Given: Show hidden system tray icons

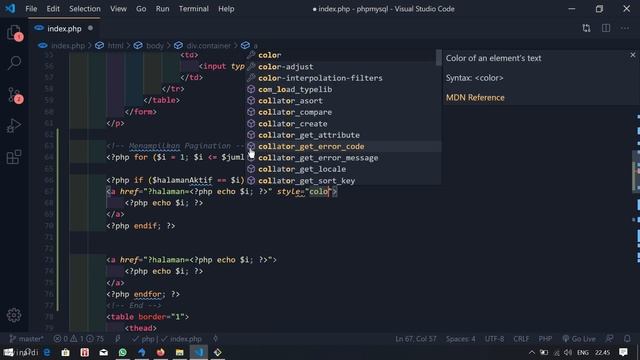Looking at the screenshot, I should [x=532, y=353].
